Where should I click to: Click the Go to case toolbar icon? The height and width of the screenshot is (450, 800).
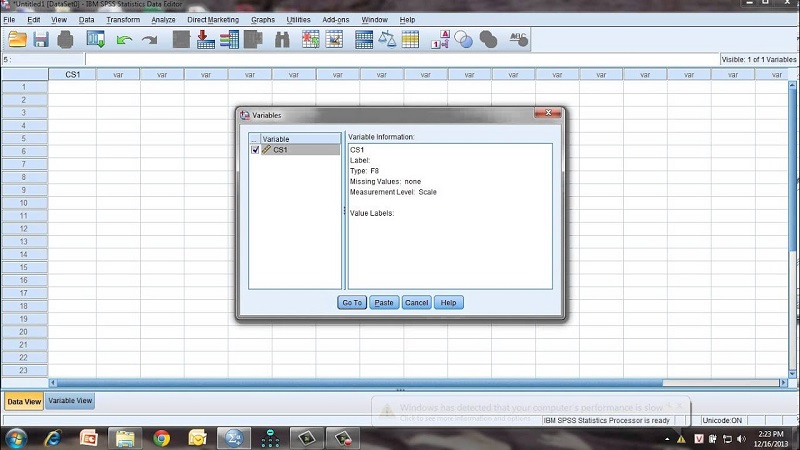181,39
